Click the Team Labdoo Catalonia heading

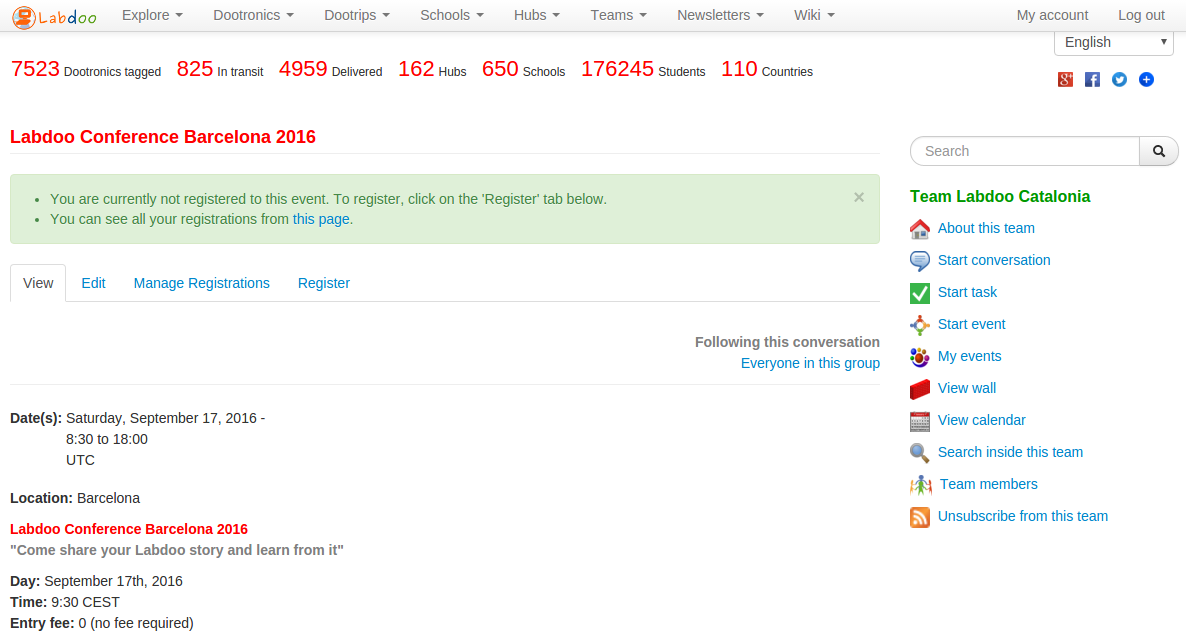click(x=1000, y=197)
